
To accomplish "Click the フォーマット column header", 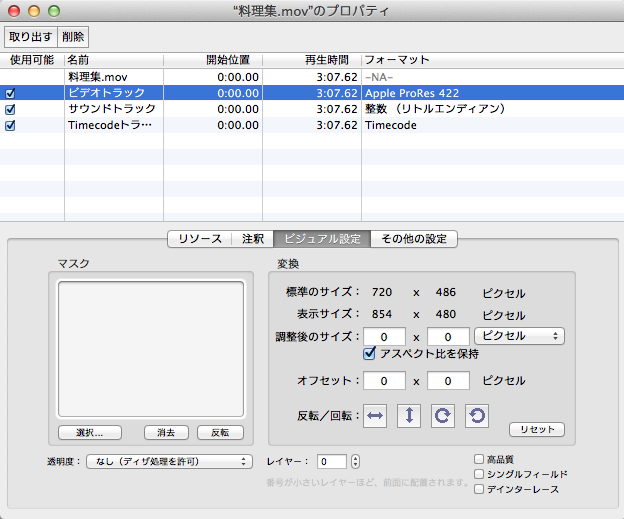I will (x=493, y=60).
